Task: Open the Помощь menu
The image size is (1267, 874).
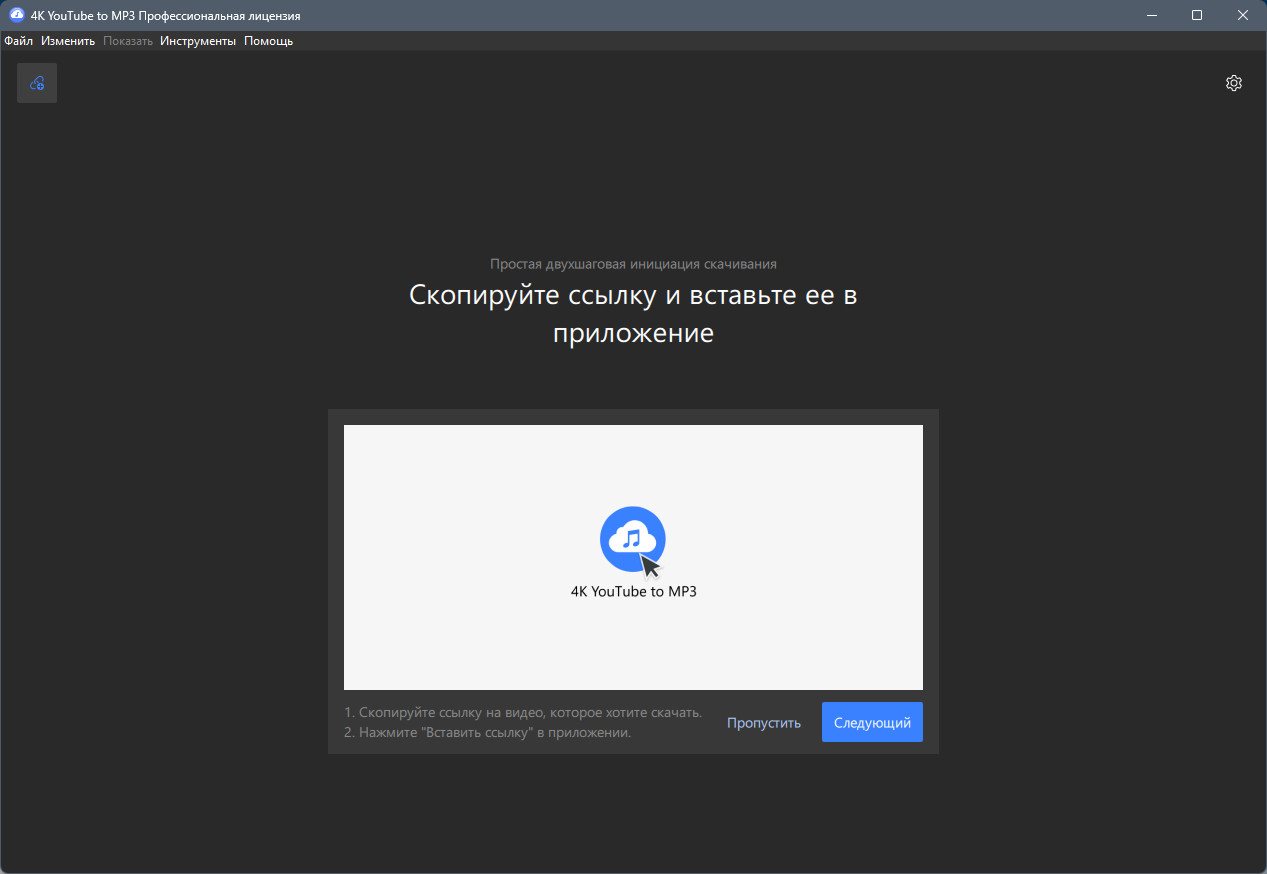Action: (268, 41)
